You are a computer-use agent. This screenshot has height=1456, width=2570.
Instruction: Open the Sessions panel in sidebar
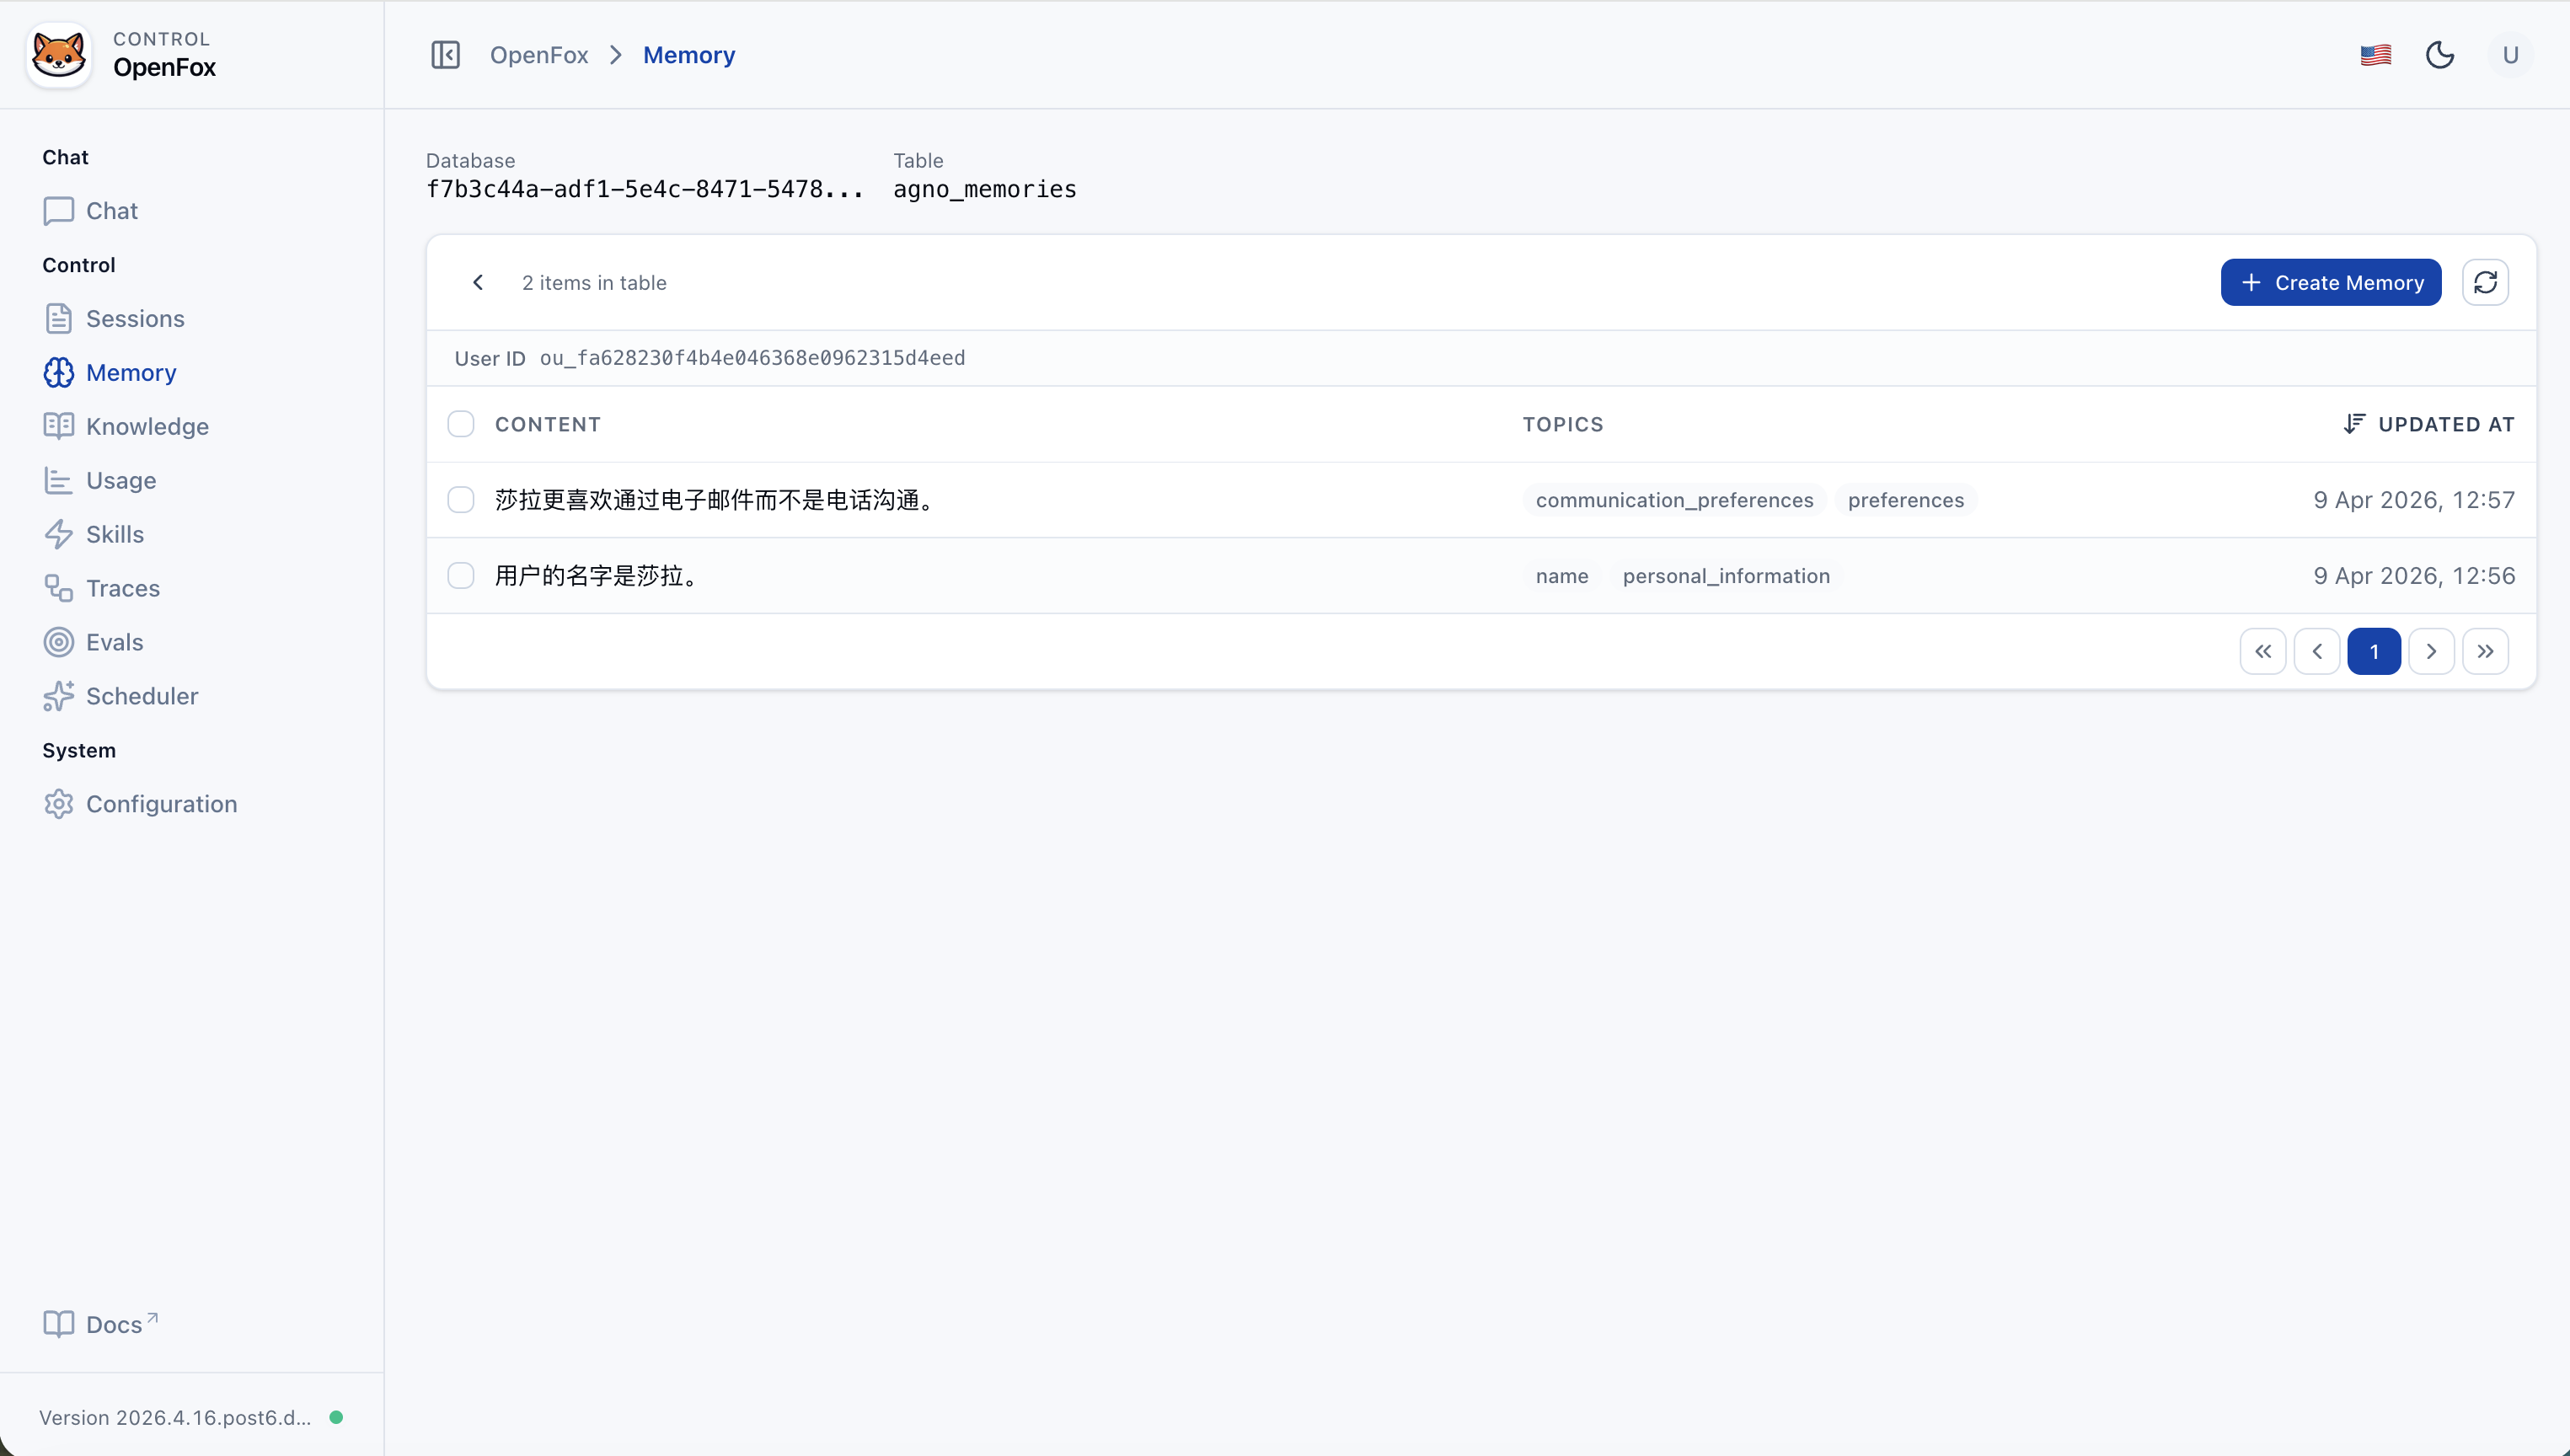[x=134, y=318]
